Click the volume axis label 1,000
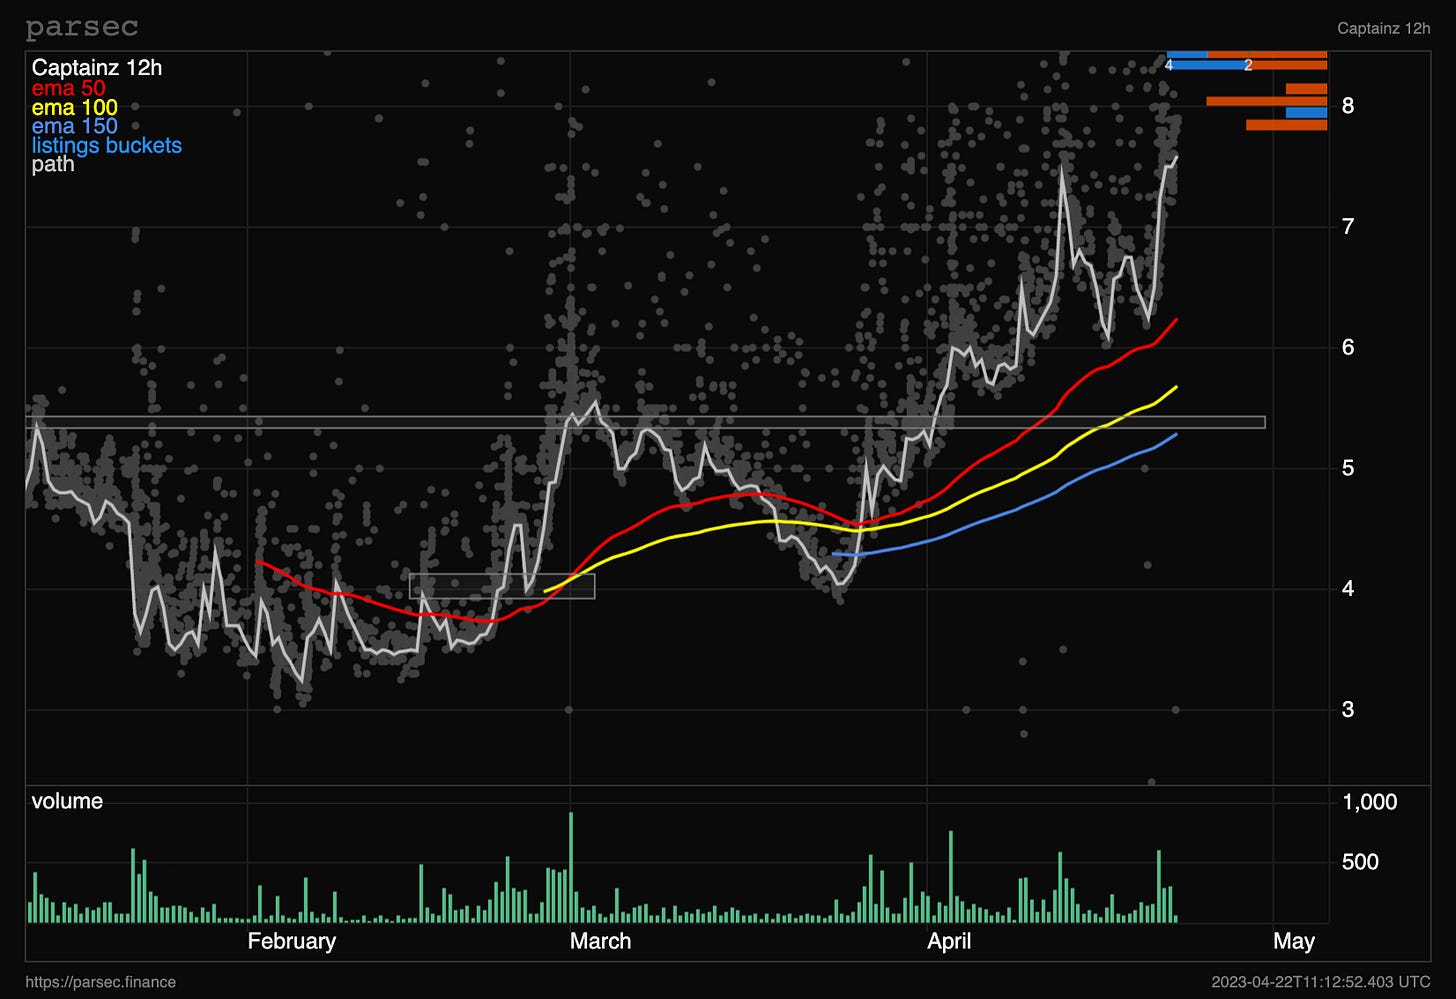The image size is (1456, 999). (1369, 802)
